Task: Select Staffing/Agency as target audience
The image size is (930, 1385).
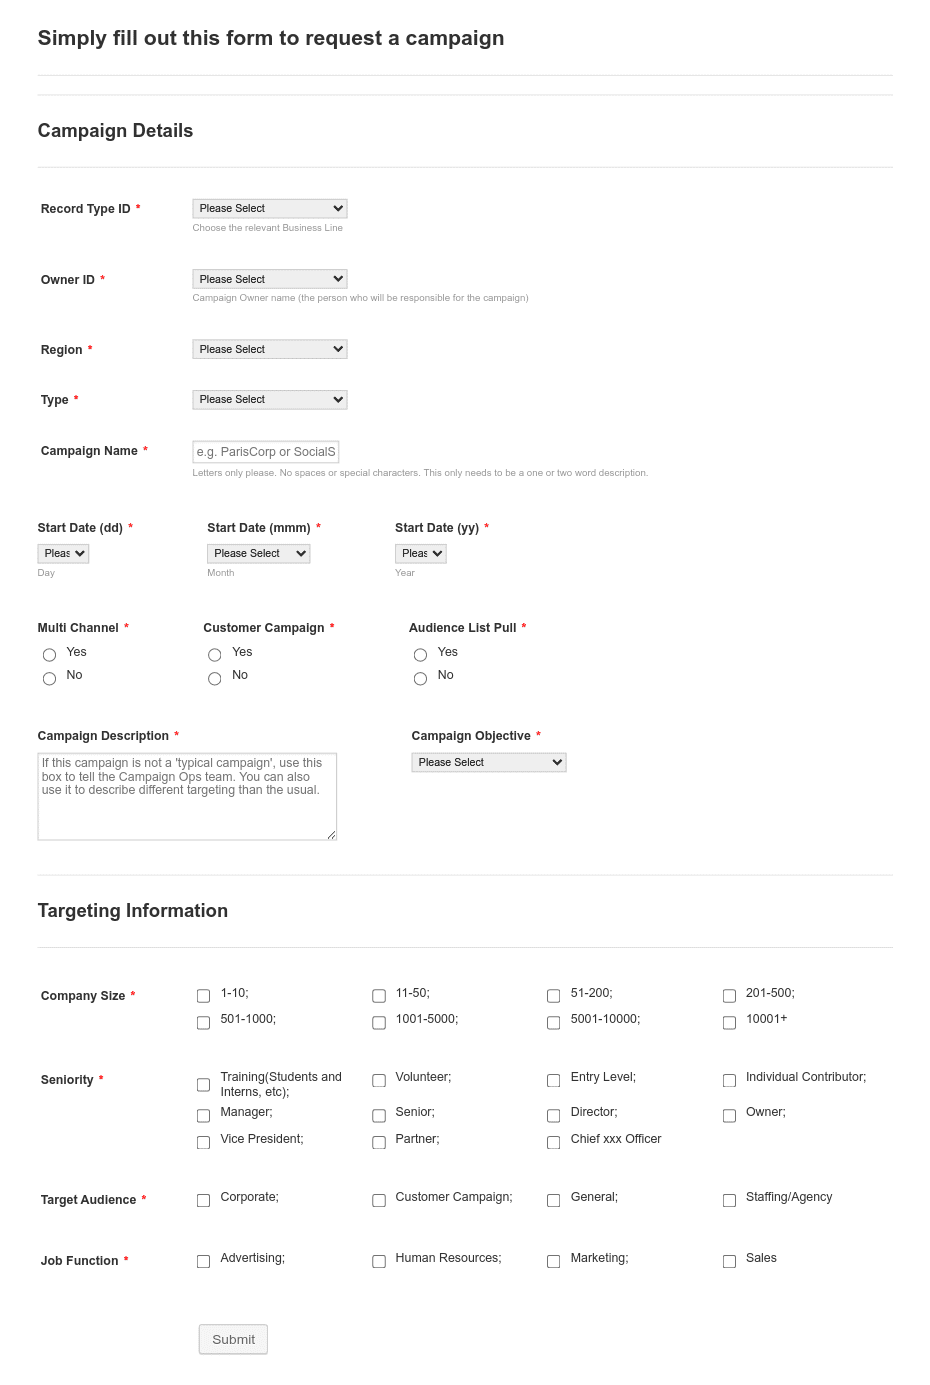Action: click(729, 1200)
